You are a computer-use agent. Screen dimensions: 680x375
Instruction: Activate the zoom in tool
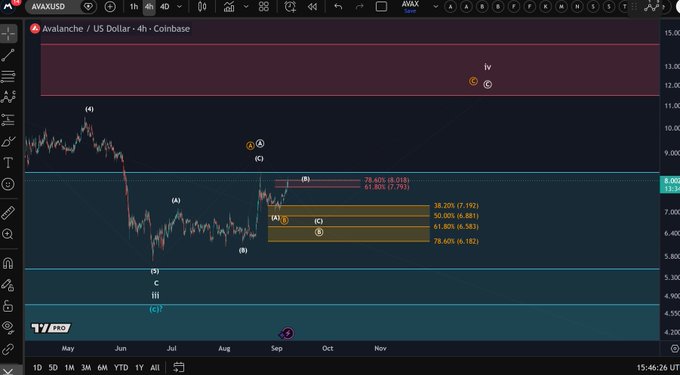(x=8, y=235)
